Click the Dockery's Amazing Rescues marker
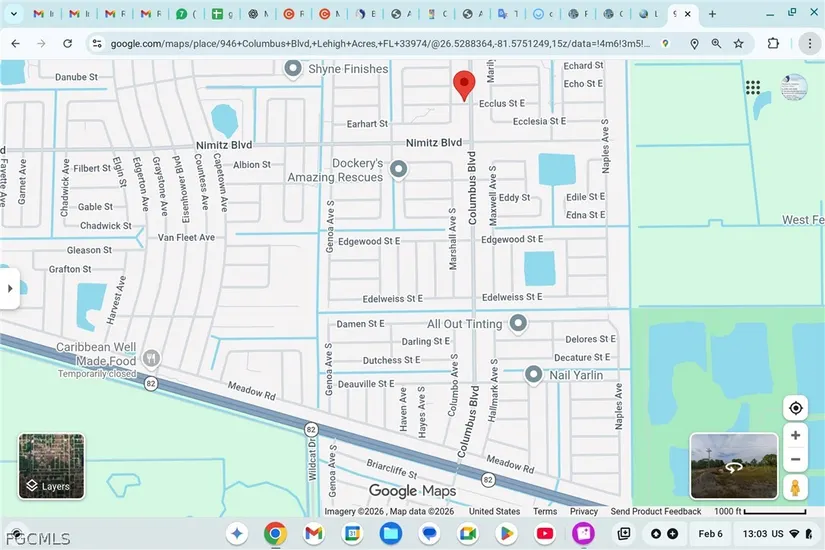The height and width of the screenshot is (550, 825). click(x=399, y=169)
